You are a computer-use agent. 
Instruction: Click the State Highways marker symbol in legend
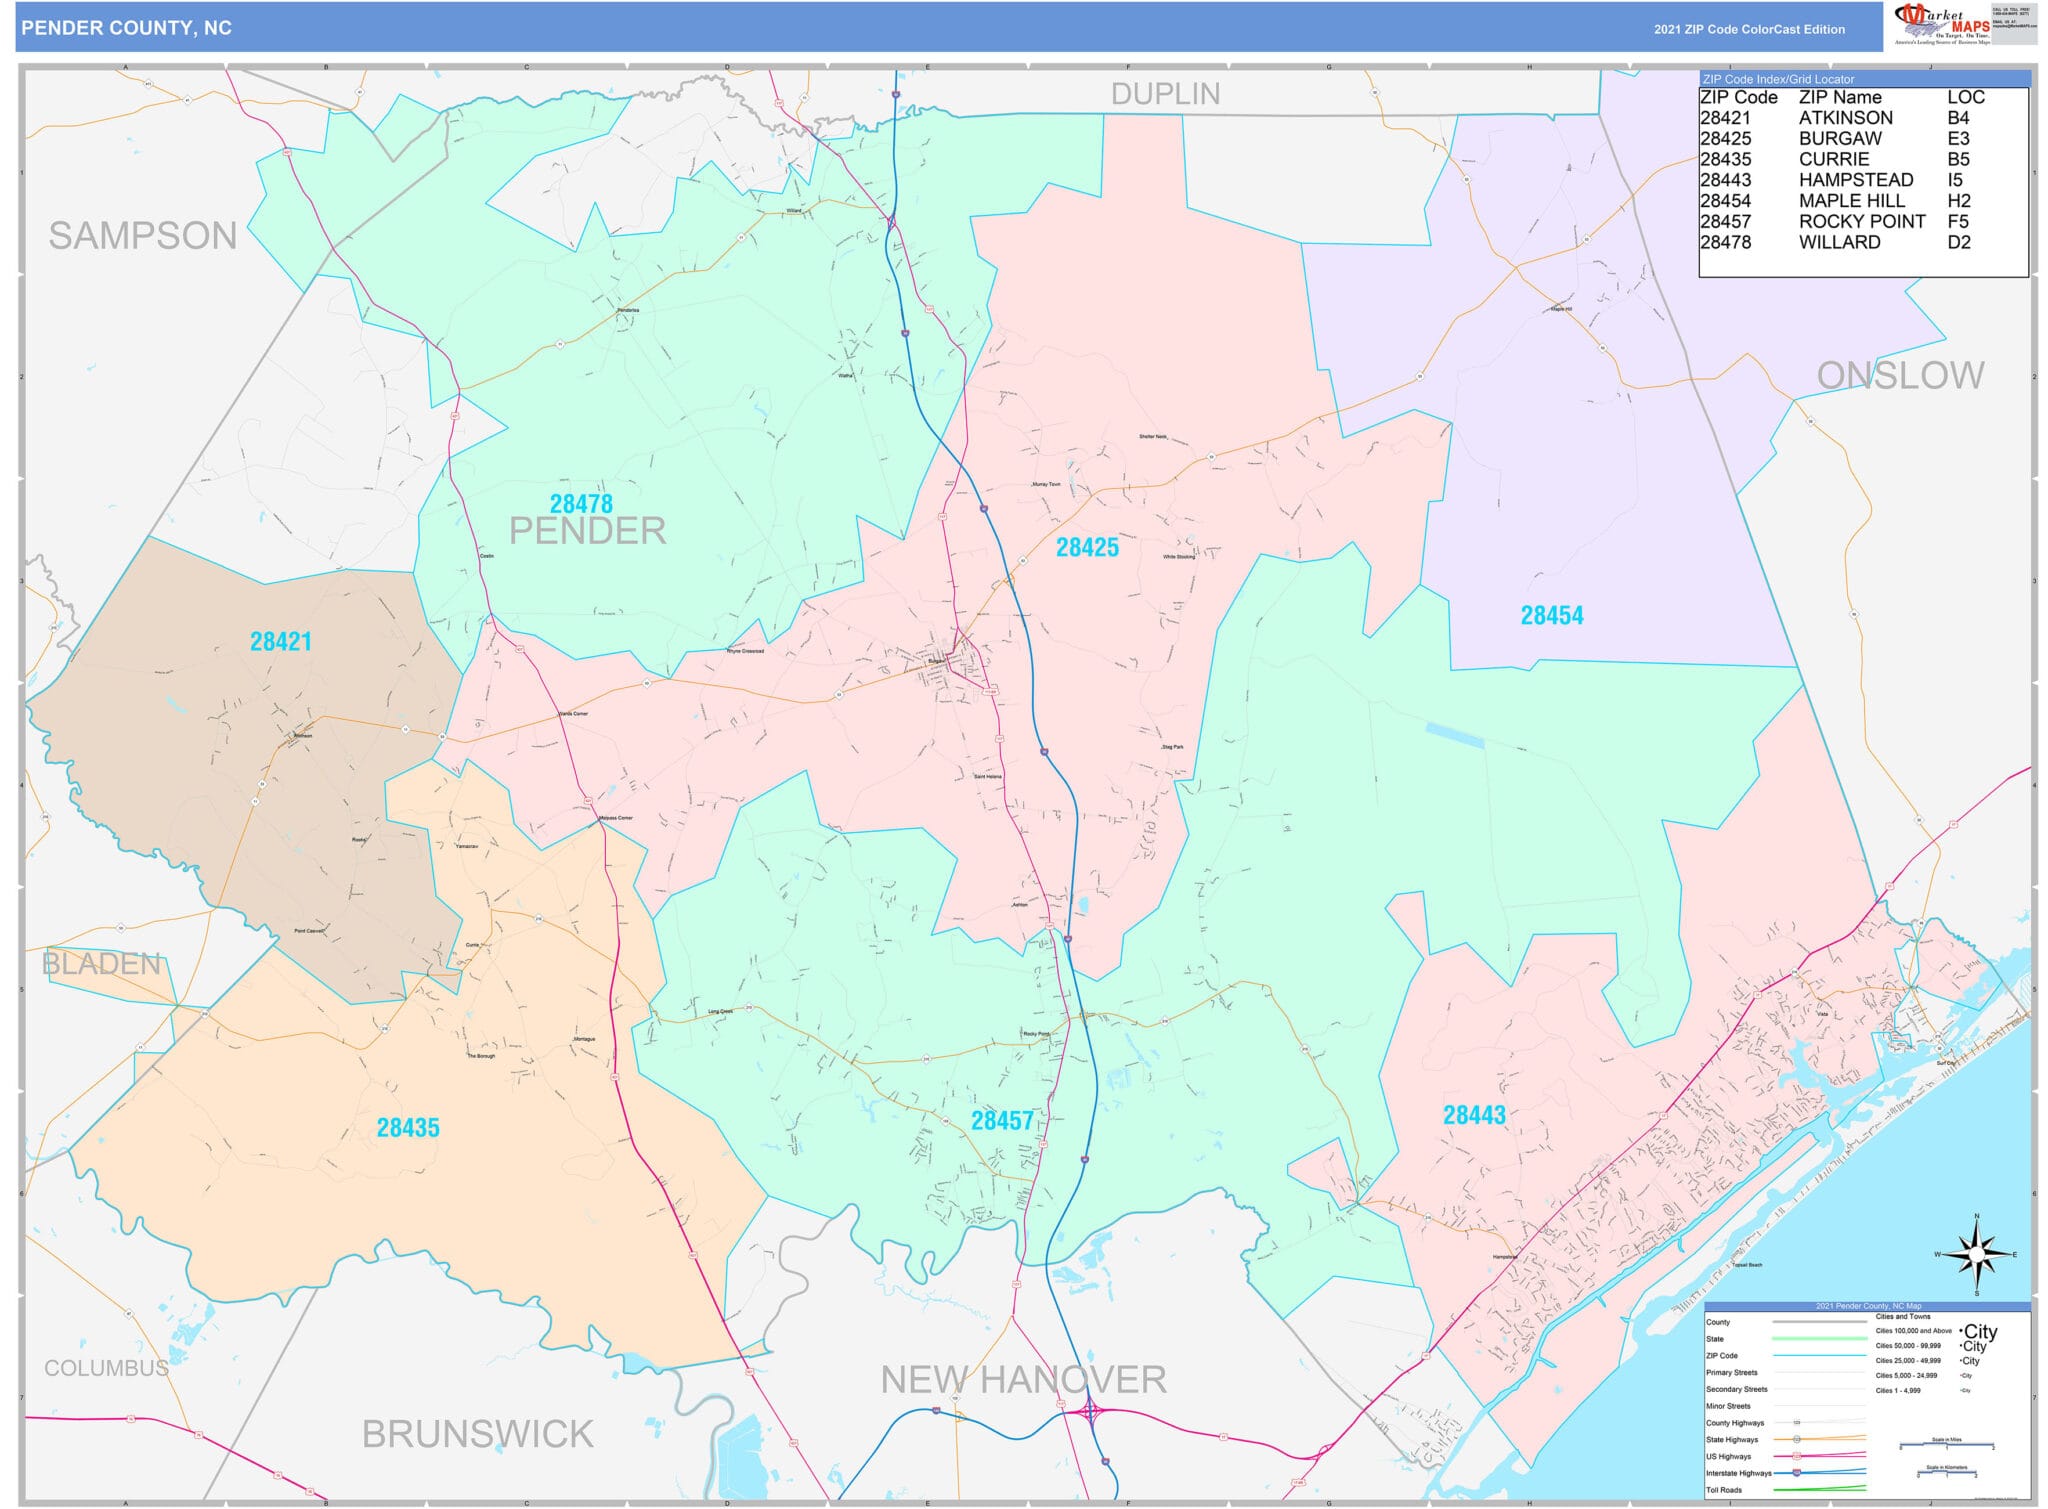tap(1797, 1440)
